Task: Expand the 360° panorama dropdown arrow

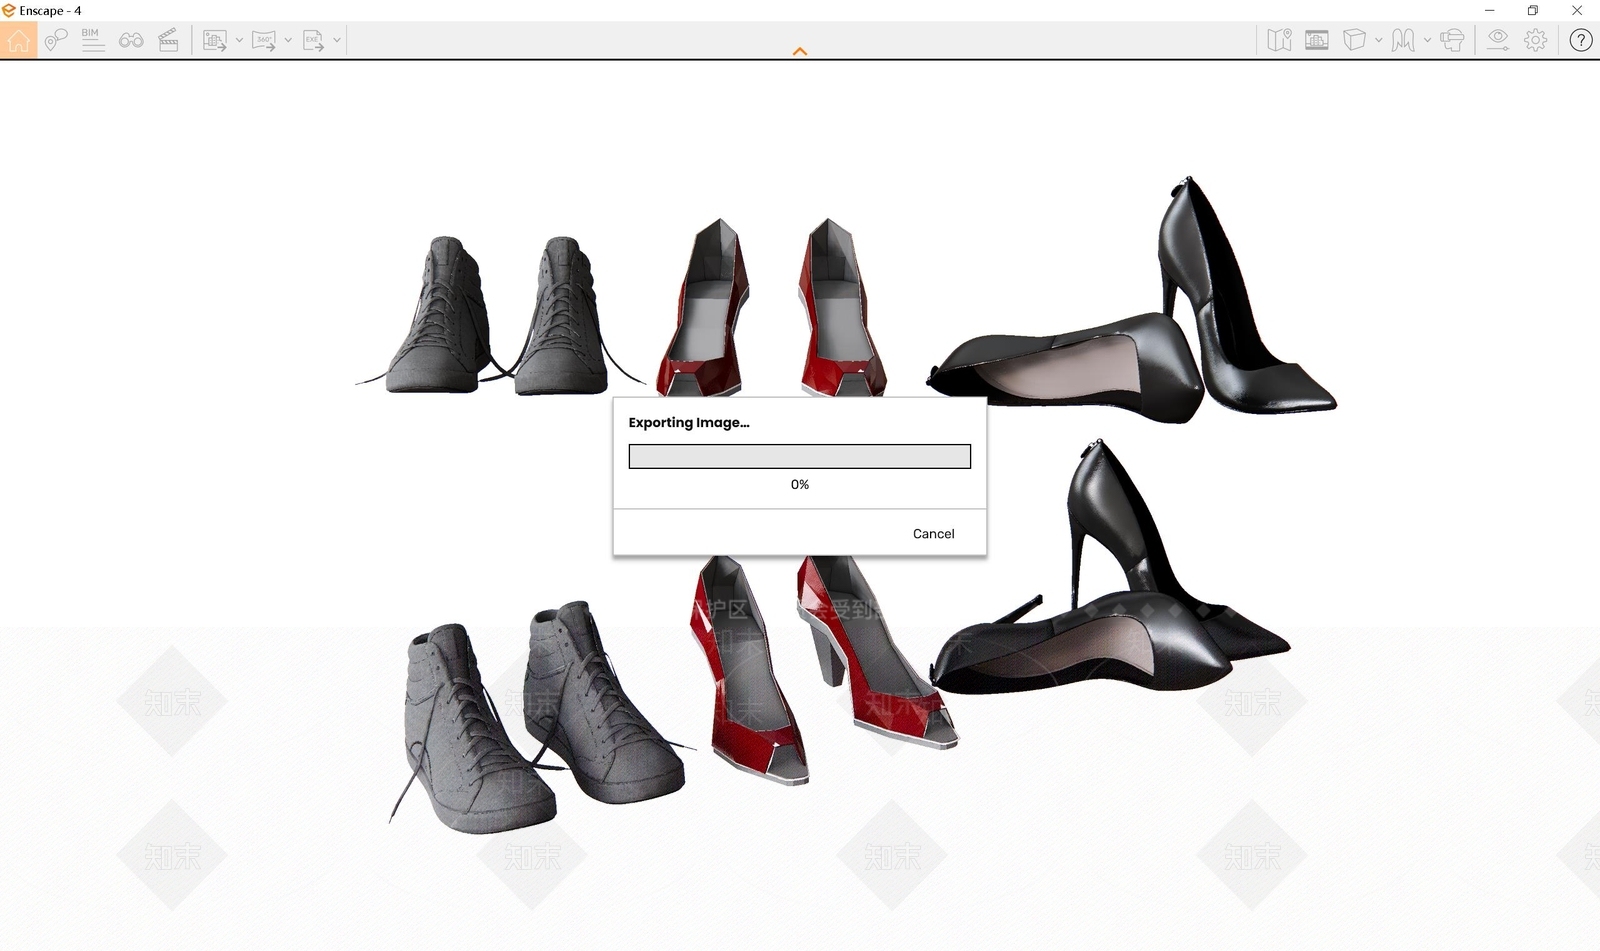Action: pyautogui.click(x=288, y=40)
